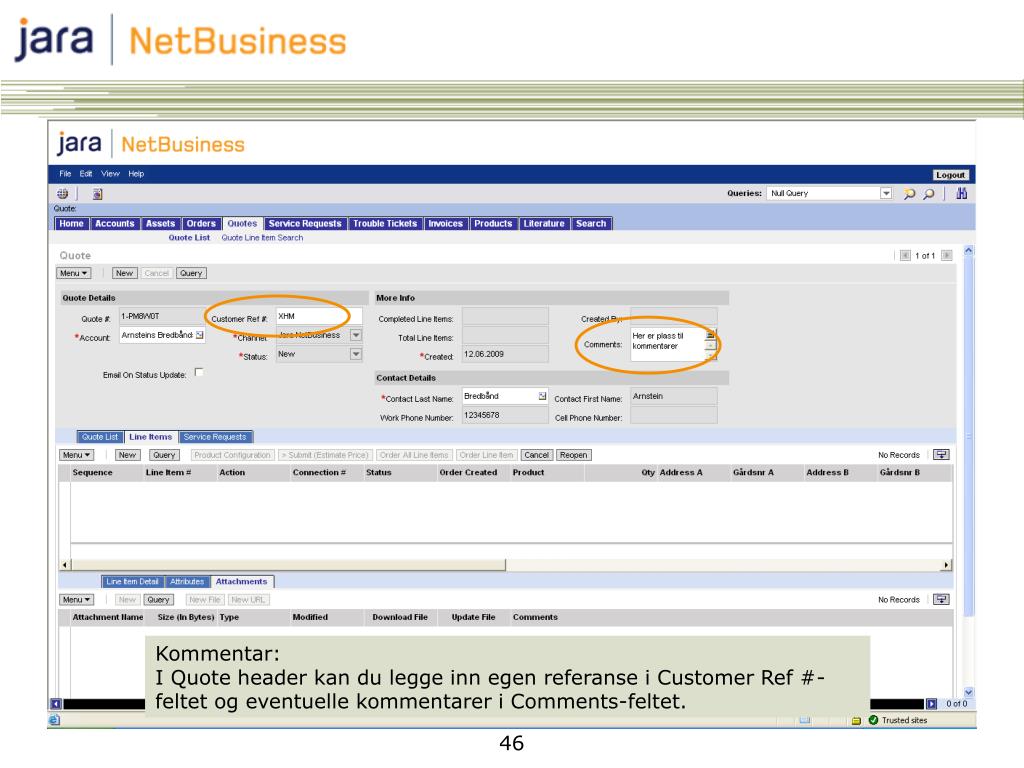Open the Literature tab

544,223
